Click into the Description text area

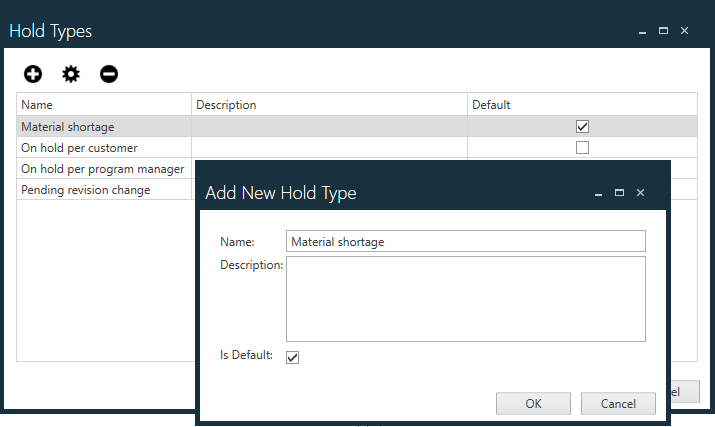(465, 299)
